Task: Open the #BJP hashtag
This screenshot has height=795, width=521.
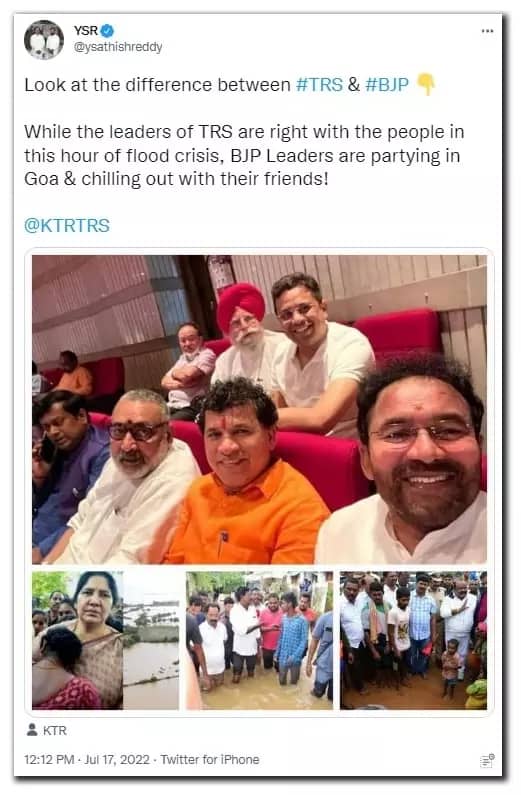Action: coord(387,85)
